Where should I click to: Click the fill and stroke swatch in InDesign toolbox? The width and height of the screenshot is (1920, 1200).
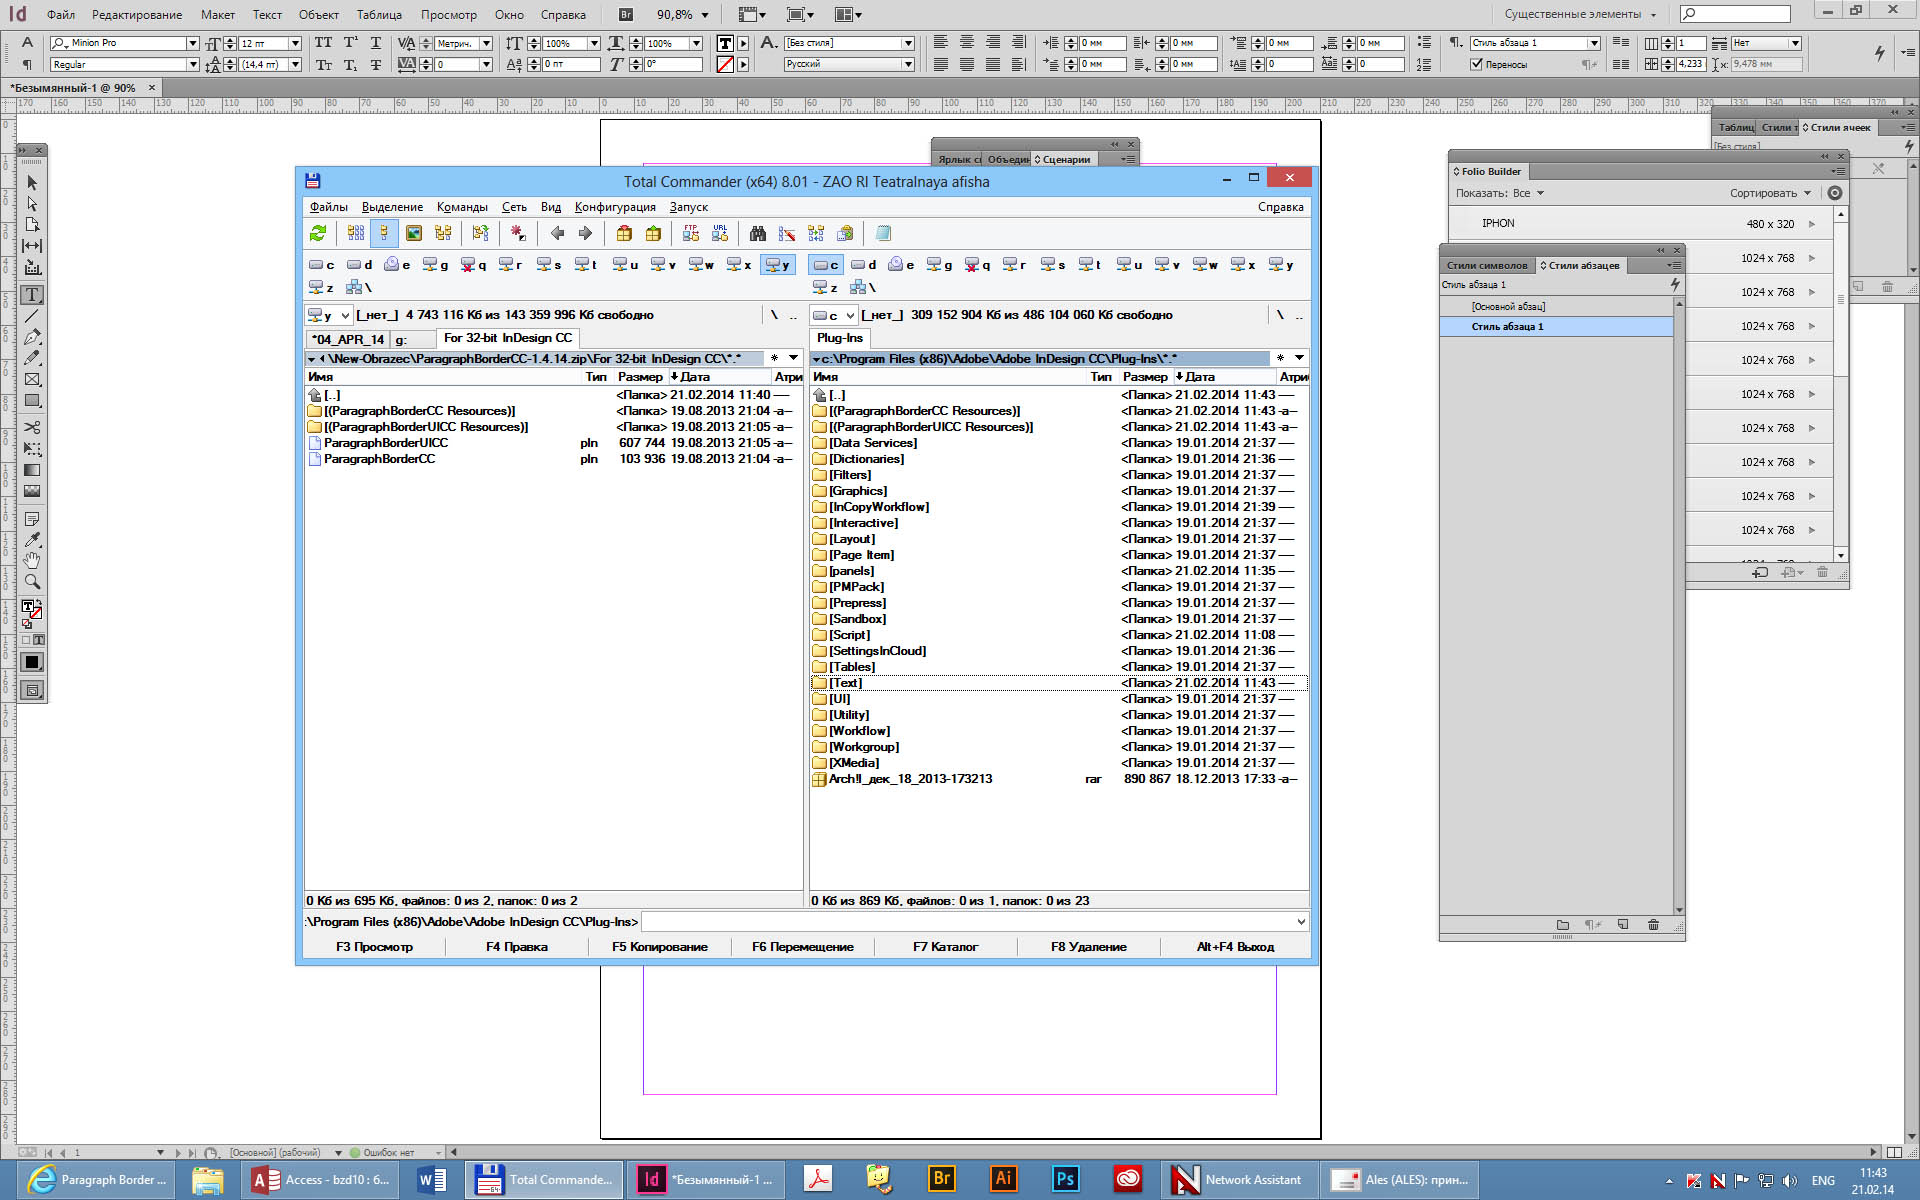tap(31, 609)
